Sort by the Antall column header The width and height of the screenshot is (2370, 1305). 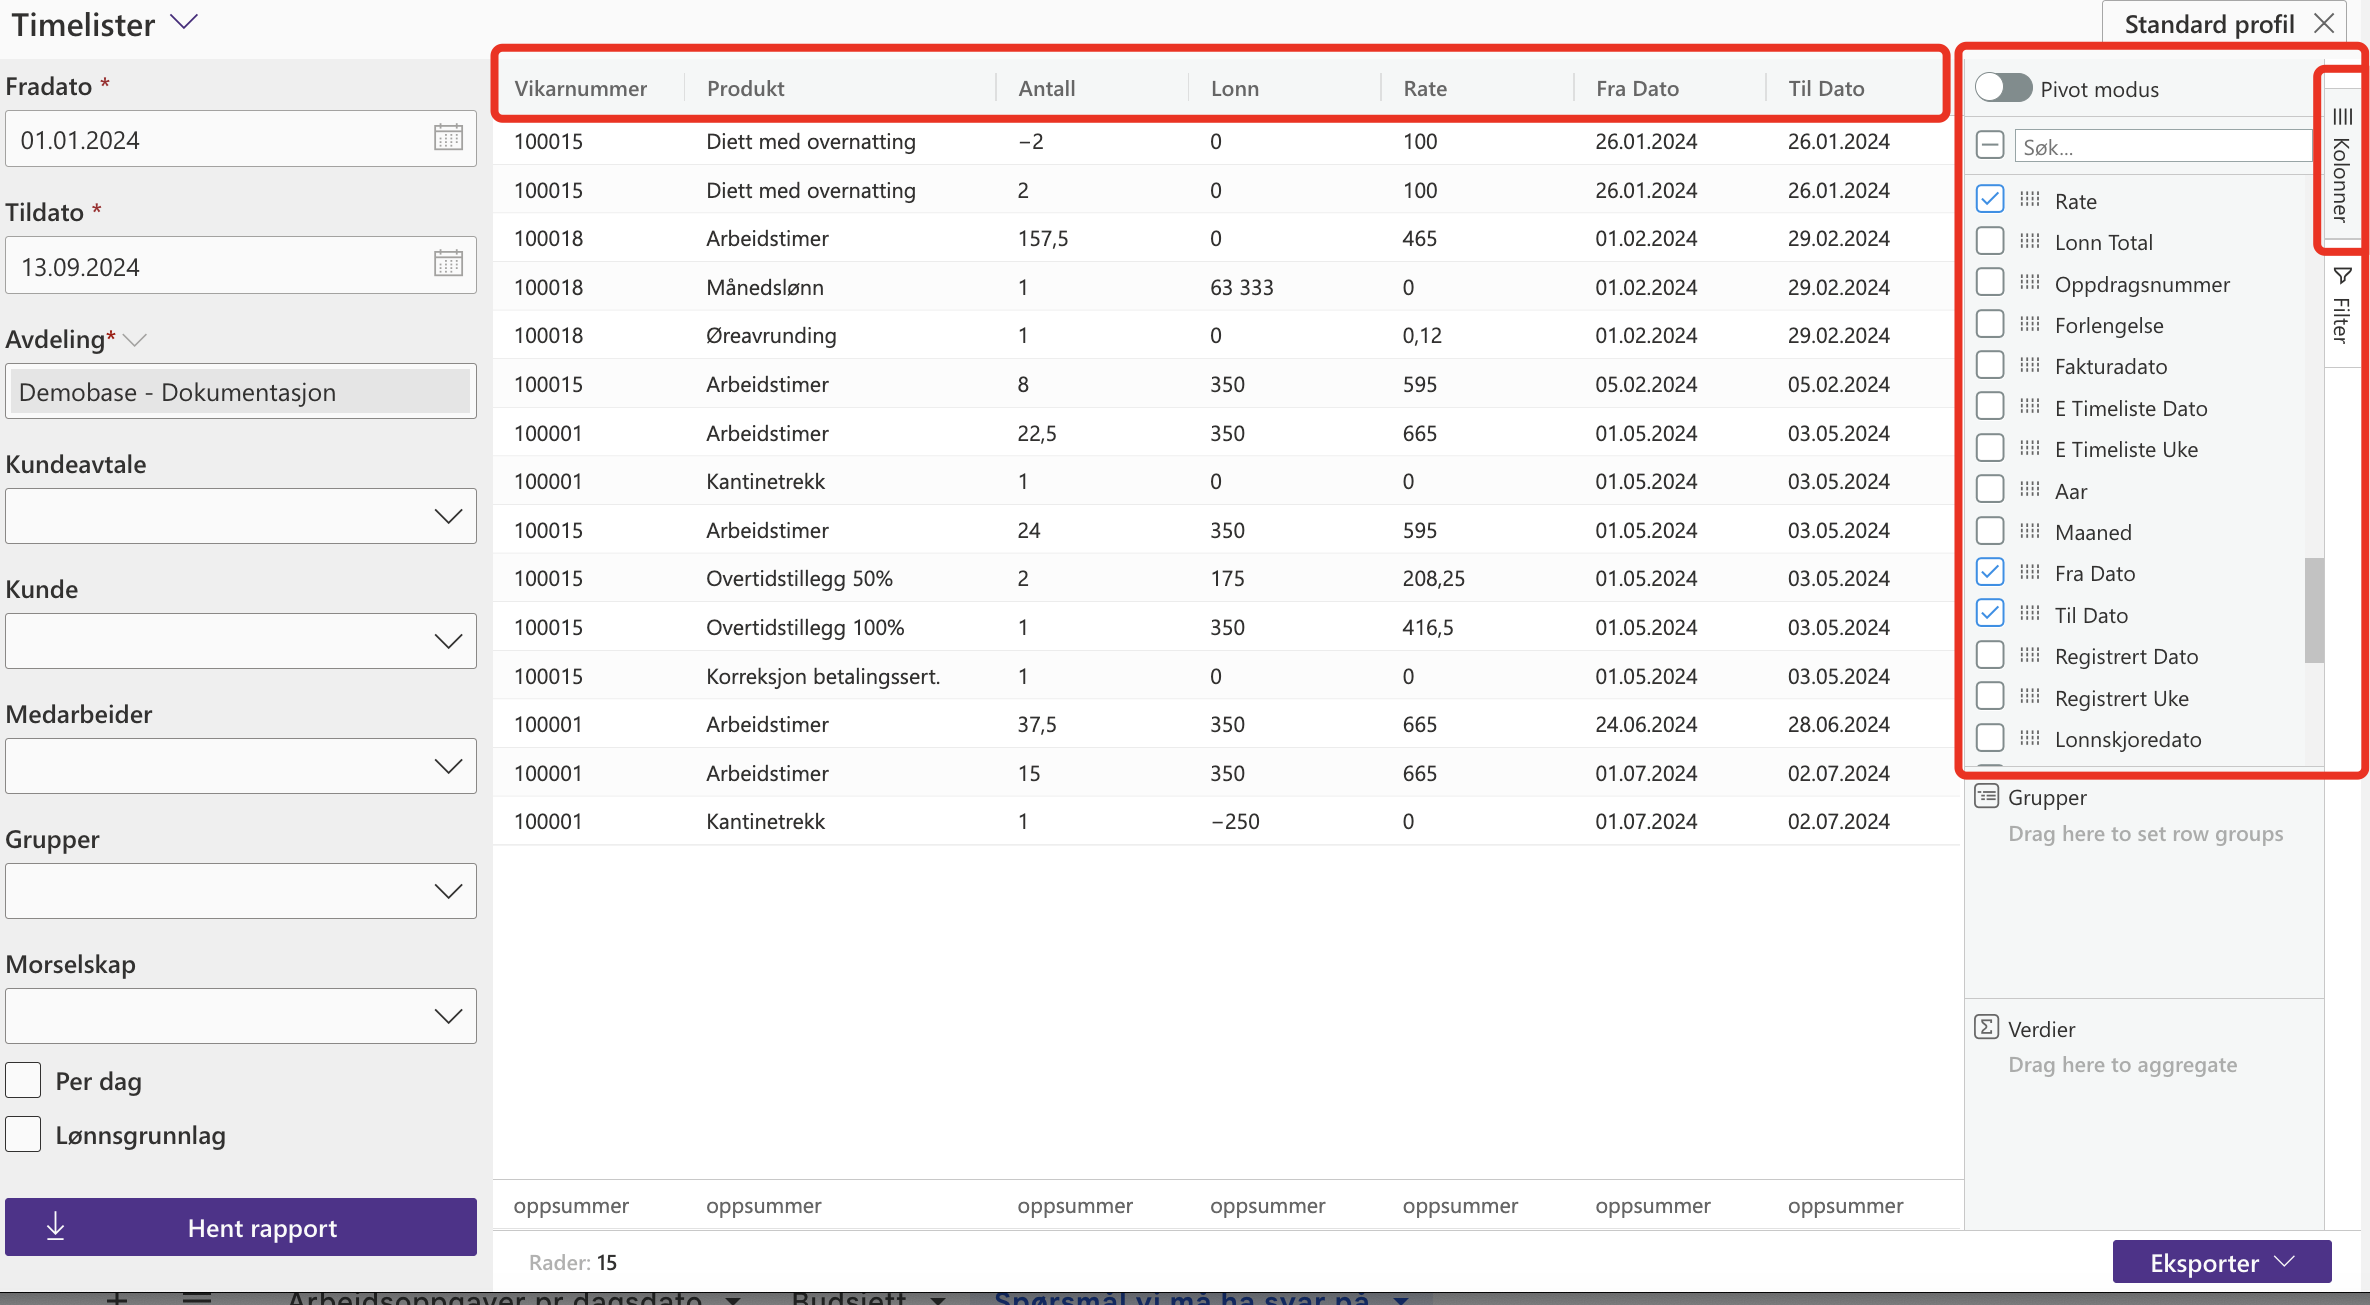pyautogui.click(x=1046, y=88)
